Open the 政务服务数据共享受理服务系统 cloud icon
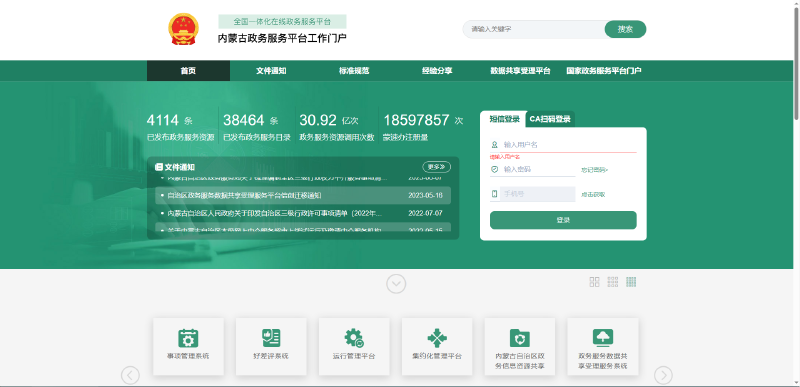Screen dimensions: 800x387 tap(603, 338)
